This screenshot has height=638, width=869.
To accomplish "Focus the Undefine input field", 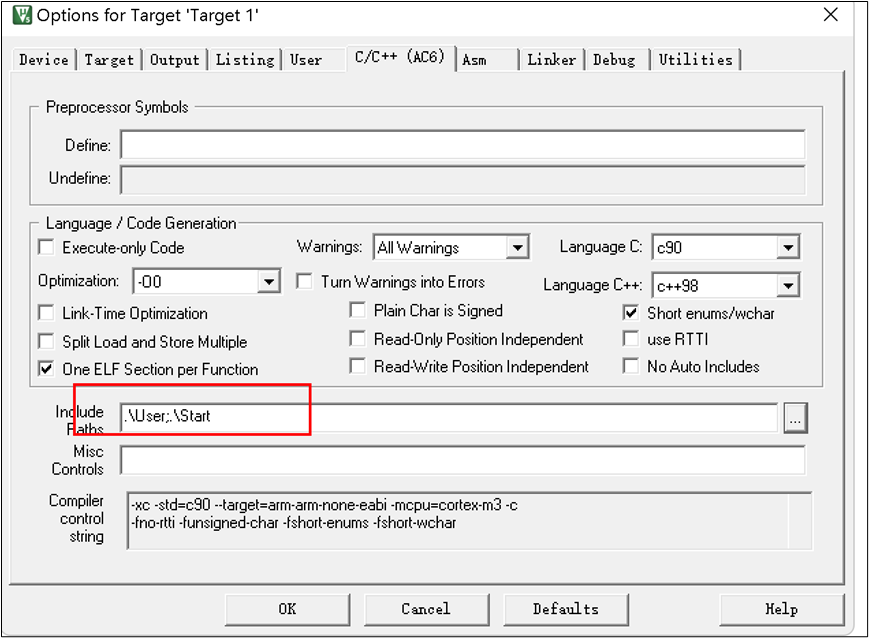I will tap(463, 178).
